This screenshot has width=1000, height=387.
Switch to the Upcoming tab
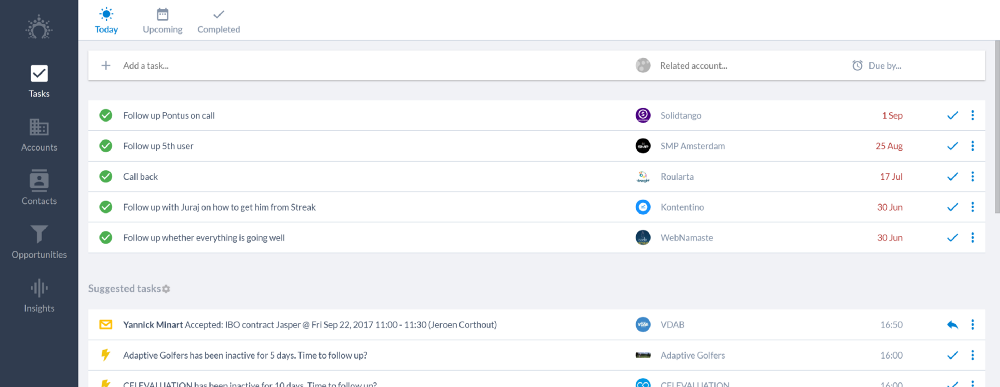(x=163, y=21)
